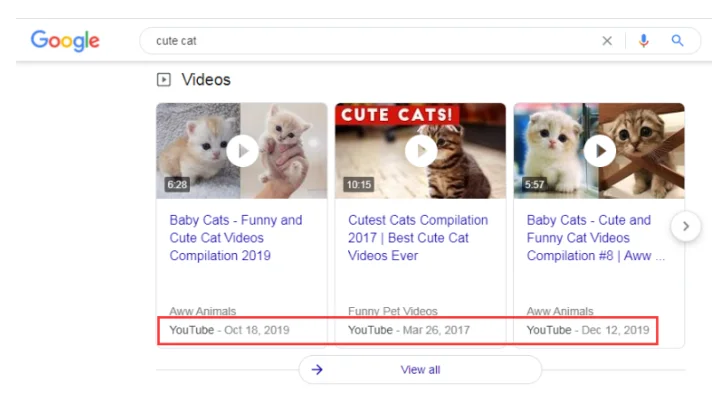
Task: Open Baby Cats Compilation #8 title link
Action: 590,238
